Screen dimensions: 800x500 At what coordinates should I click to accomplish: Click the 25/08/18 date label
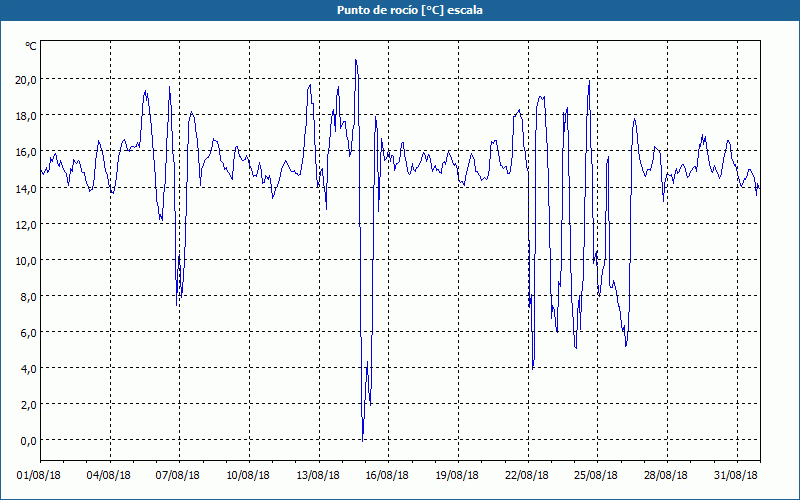pyautogui.click(x=596, y=475)
